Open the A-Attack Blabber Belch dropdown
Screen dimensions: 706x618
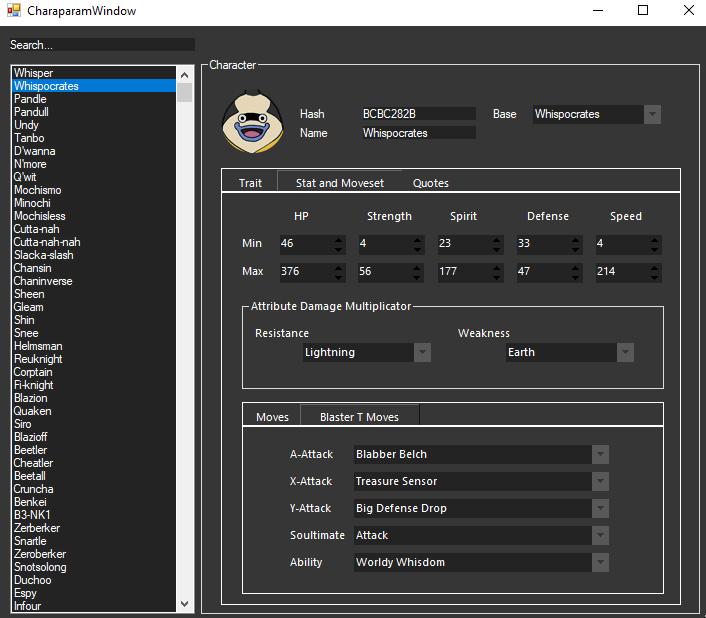coord(600,454)
